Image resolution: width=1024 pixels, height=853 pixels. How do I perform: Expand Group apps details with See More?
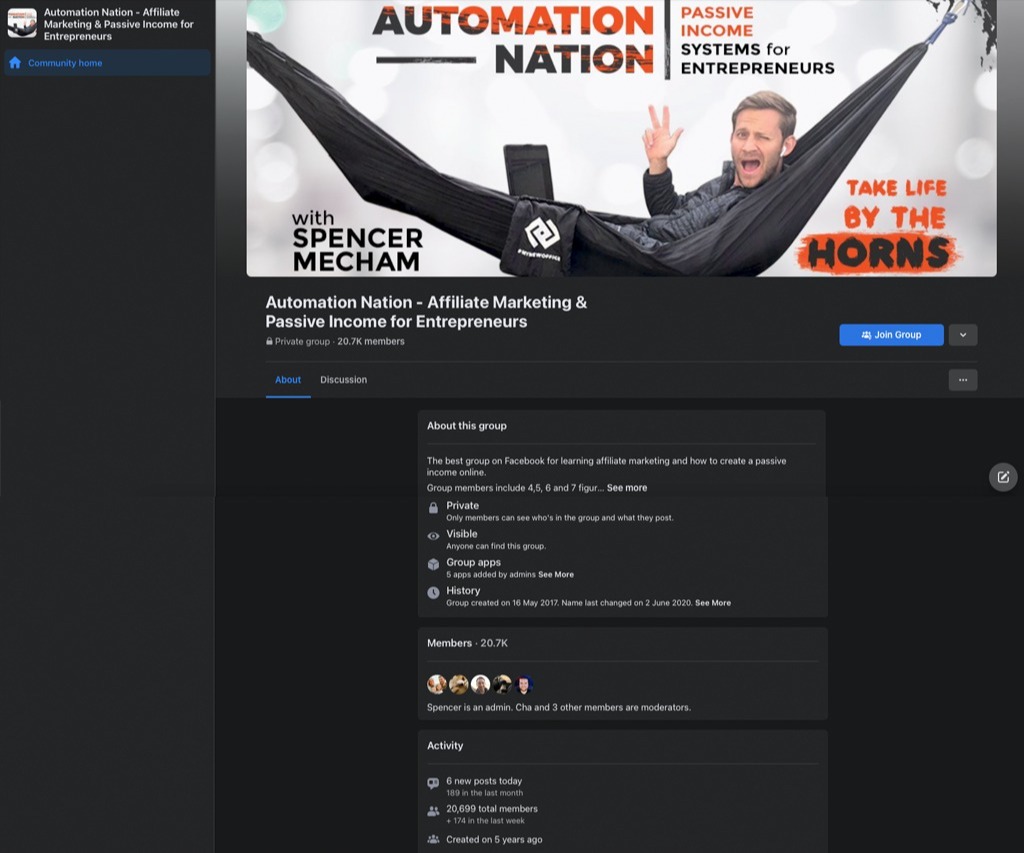click(x=556, y=575)
